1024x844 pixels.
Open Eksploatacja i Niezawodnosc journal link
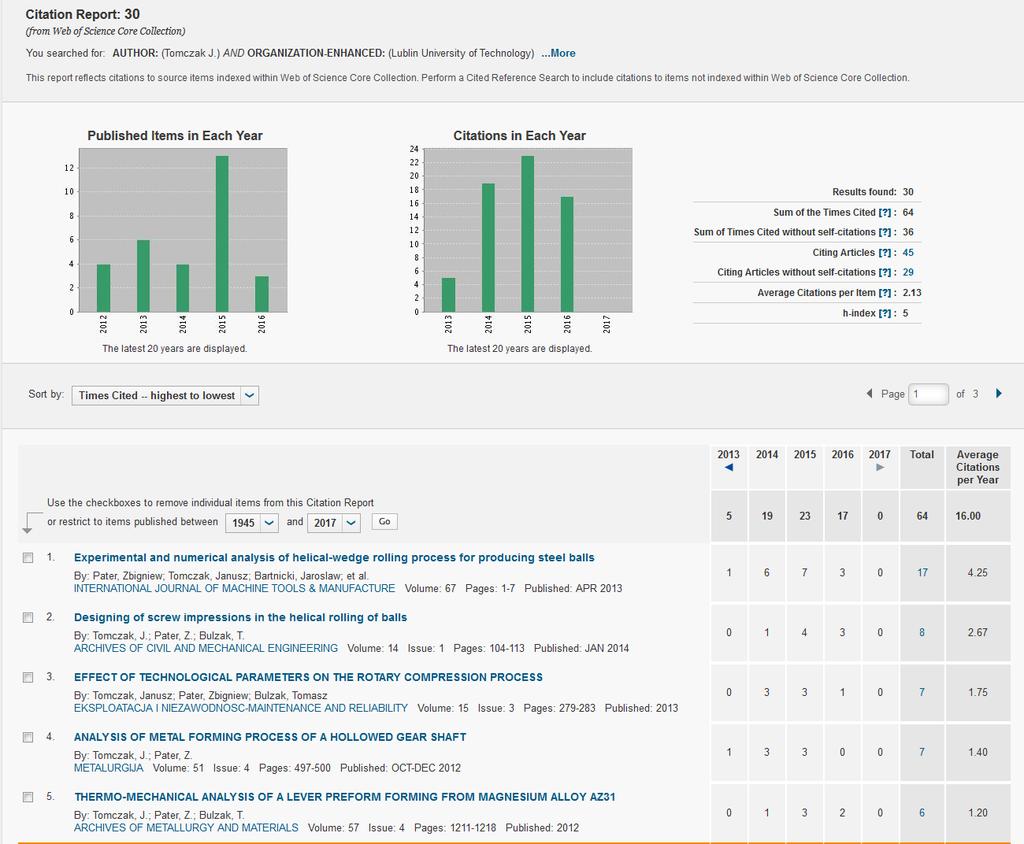[241, 708]
